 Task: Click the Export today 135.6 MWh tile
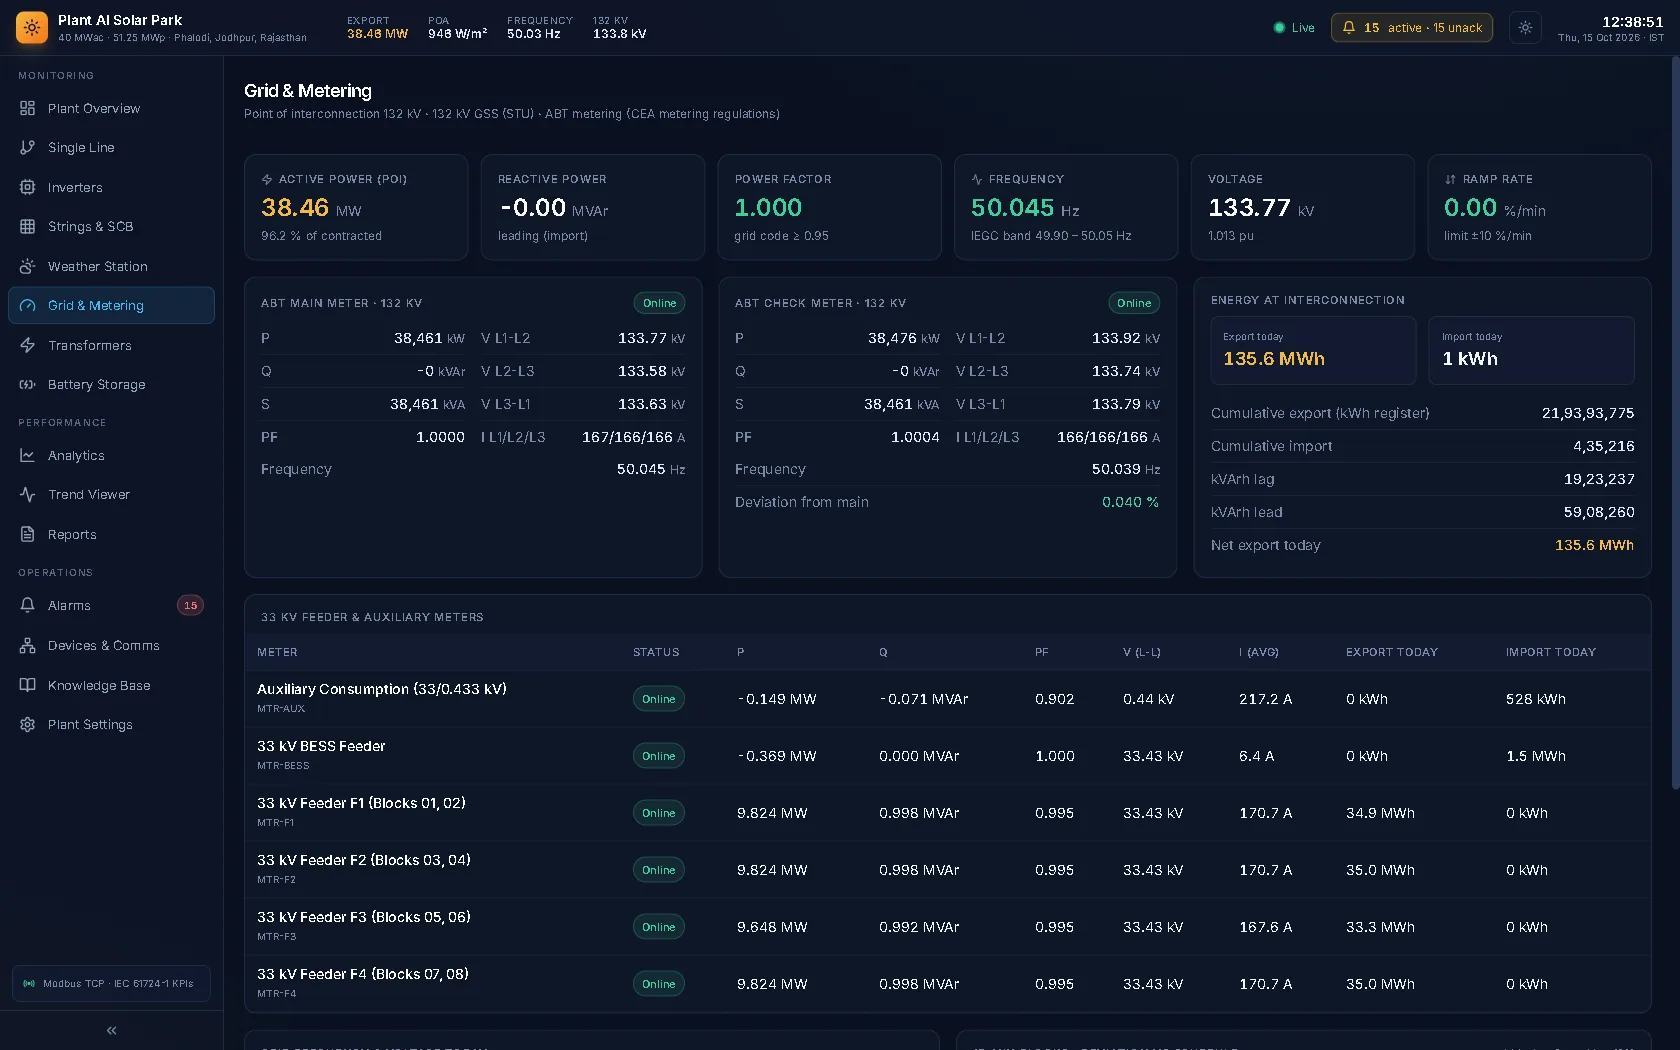1313,350
